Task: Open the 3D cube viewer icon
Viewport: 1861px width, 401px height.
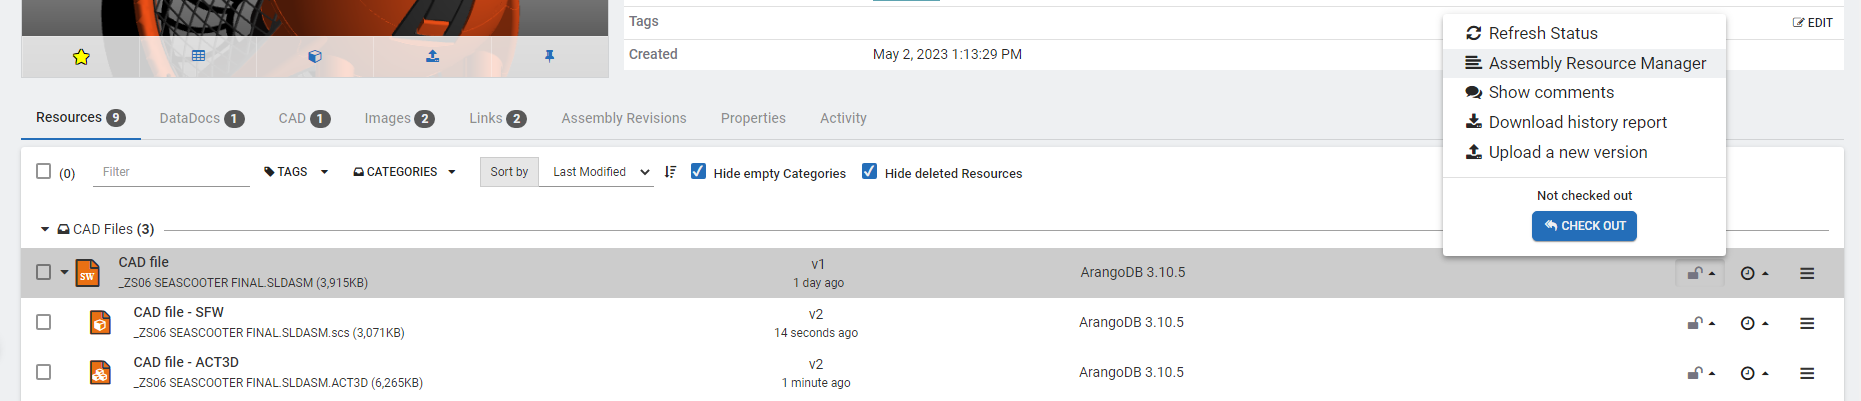Action: coord(315,57)
